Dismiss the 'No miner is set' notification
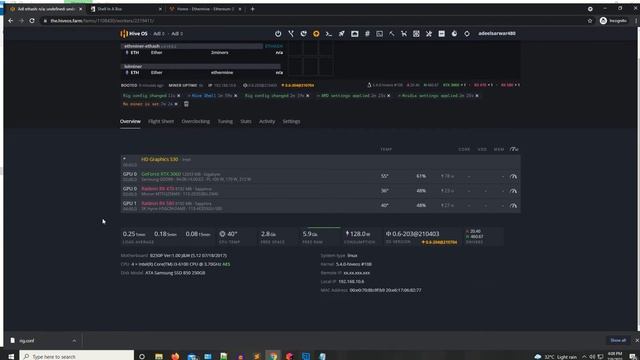 click(176, 104)
